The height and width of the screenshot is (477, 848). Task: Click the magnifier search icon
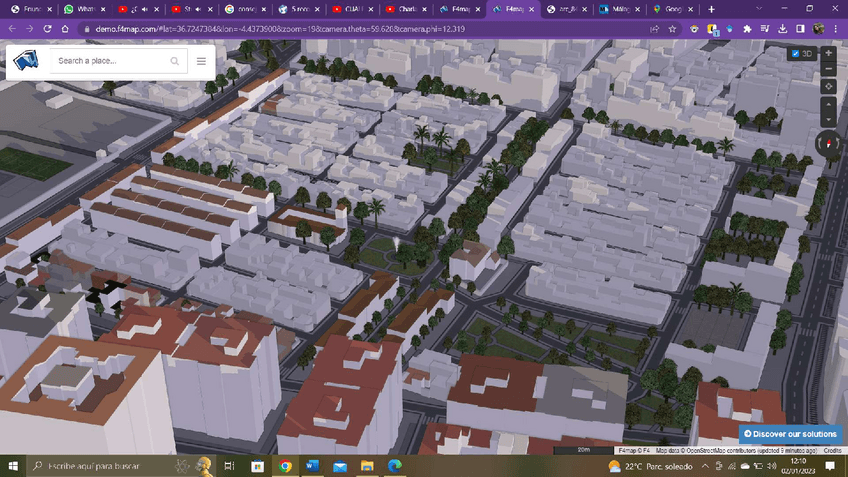(x=175, y=61)
